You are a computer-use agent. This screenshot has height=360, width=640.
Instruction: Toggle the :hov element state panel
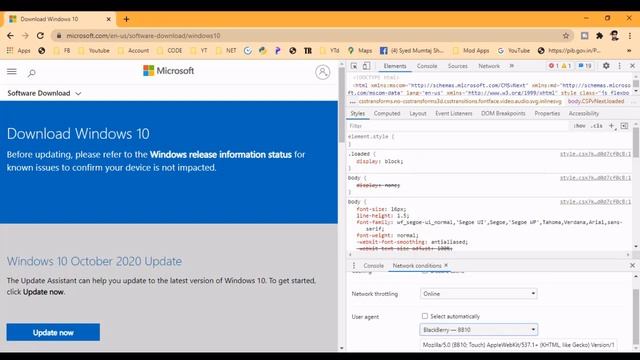tap(579, 126)
